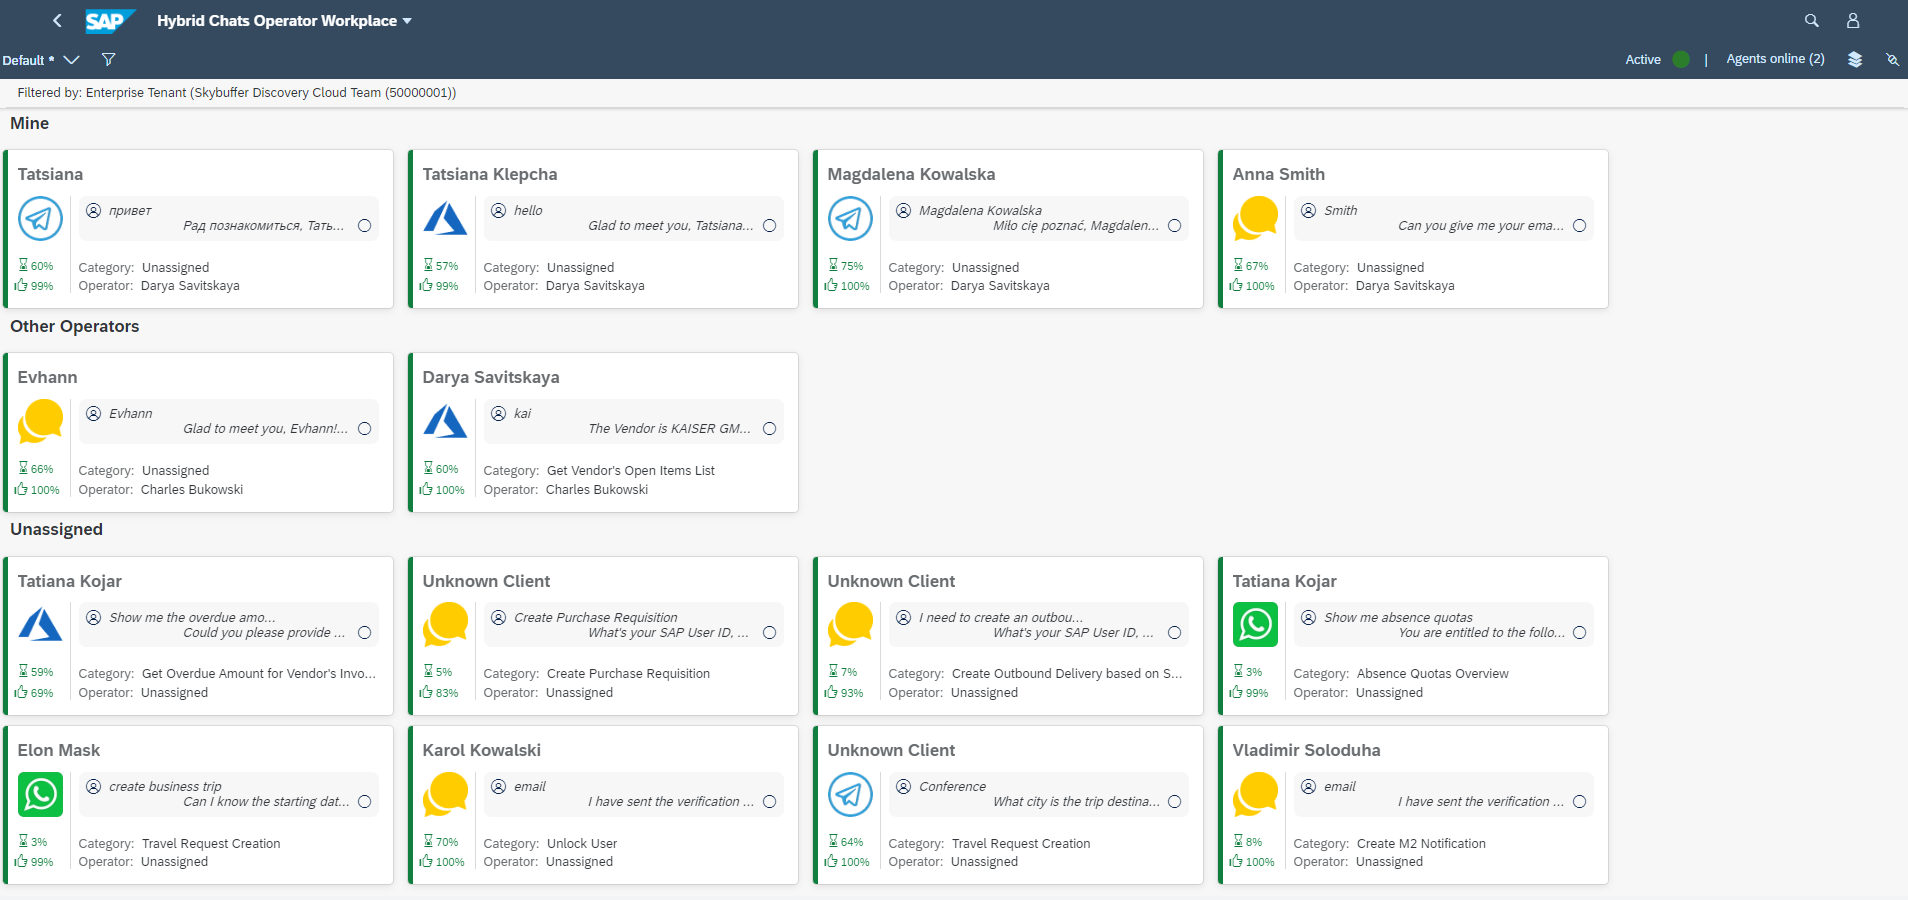Open the search icon in header
This screenshot has height=900, width=1908.
[1811, 20]
